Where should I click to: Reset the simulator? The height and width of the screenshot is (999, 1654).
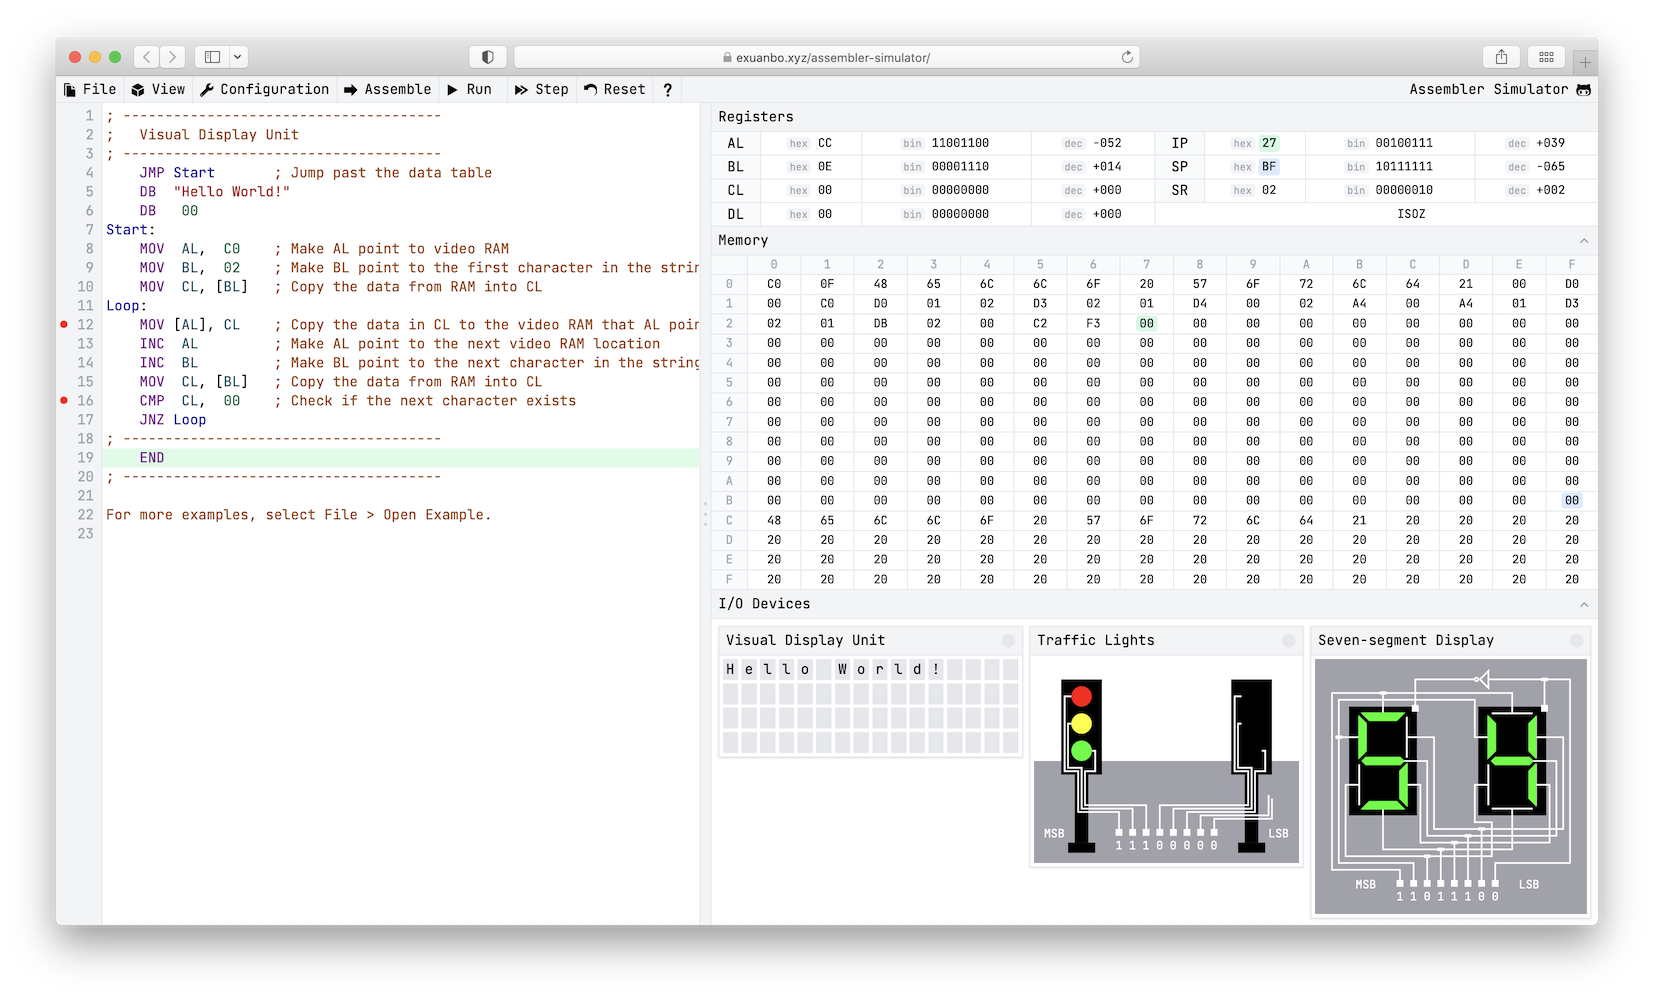click(x=614, y=89)
